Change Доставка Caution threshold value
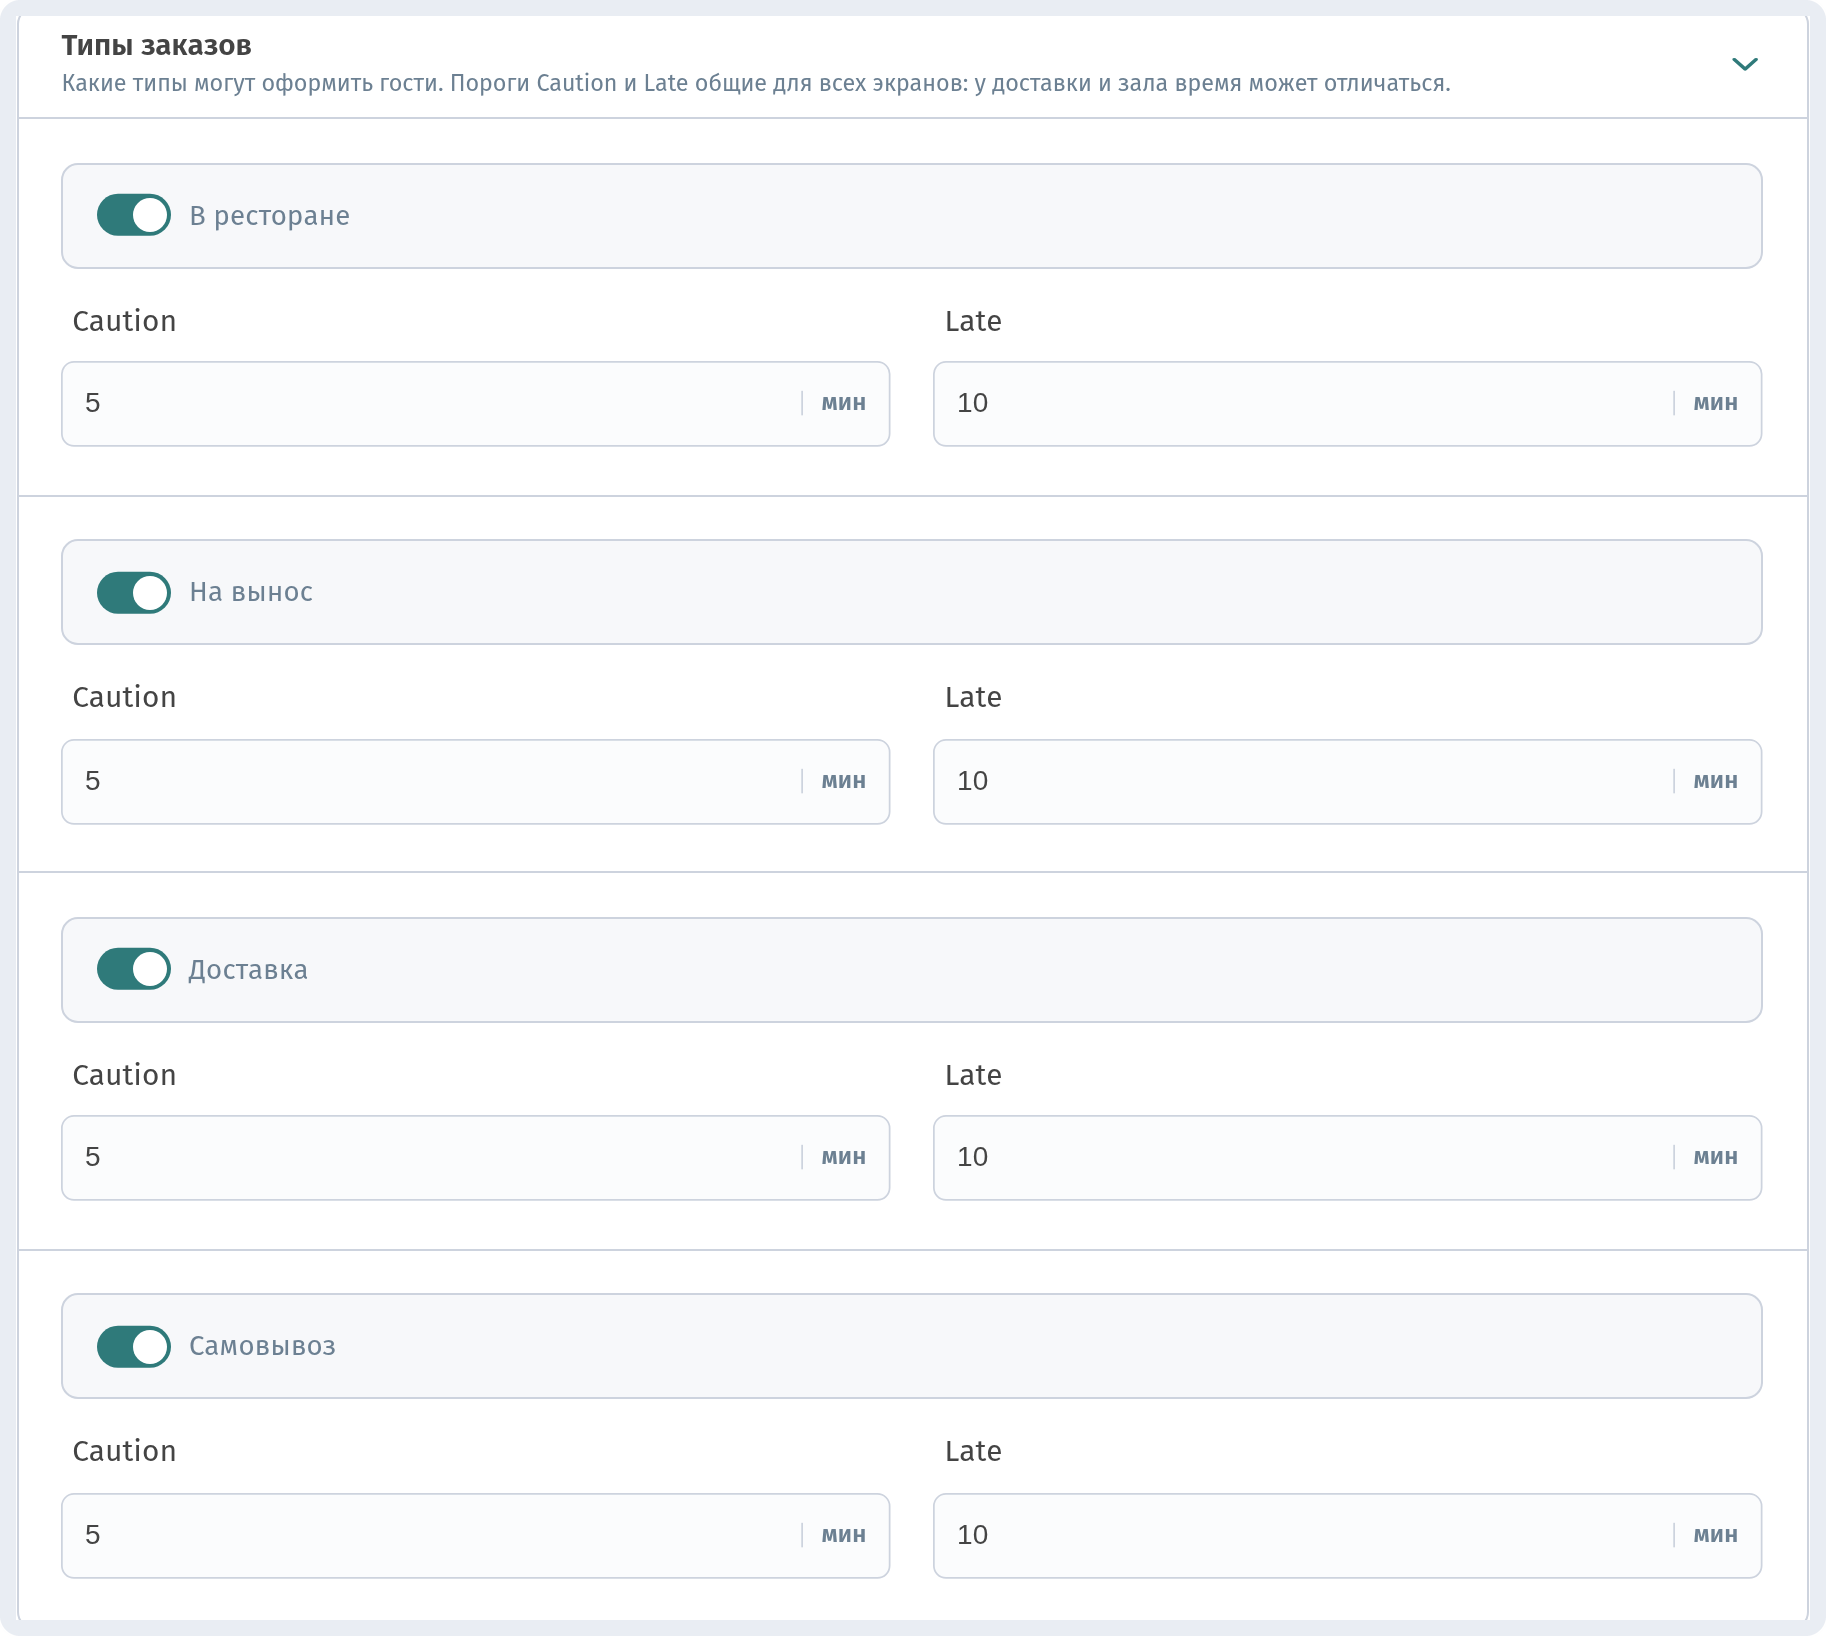Screen dimensions: 1826x1636 click(476, 1158)
